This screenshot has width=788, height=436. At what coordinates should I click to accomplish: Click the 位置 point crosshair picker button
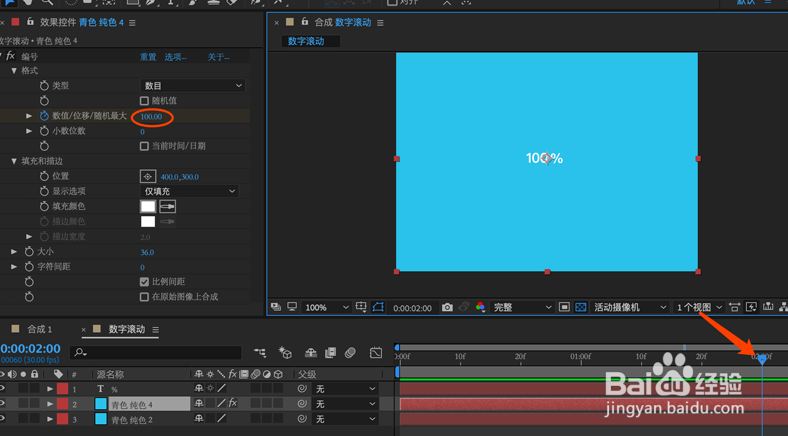pyautogui.click(x=148, y=176)
